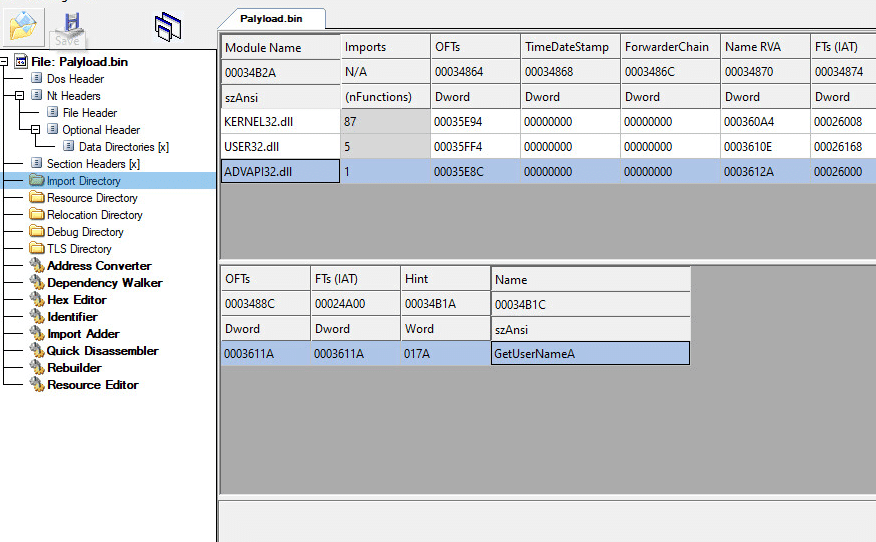876x542 pixels.
Task: Select the KERNEL32.dll module row
Action: point(548,121)
